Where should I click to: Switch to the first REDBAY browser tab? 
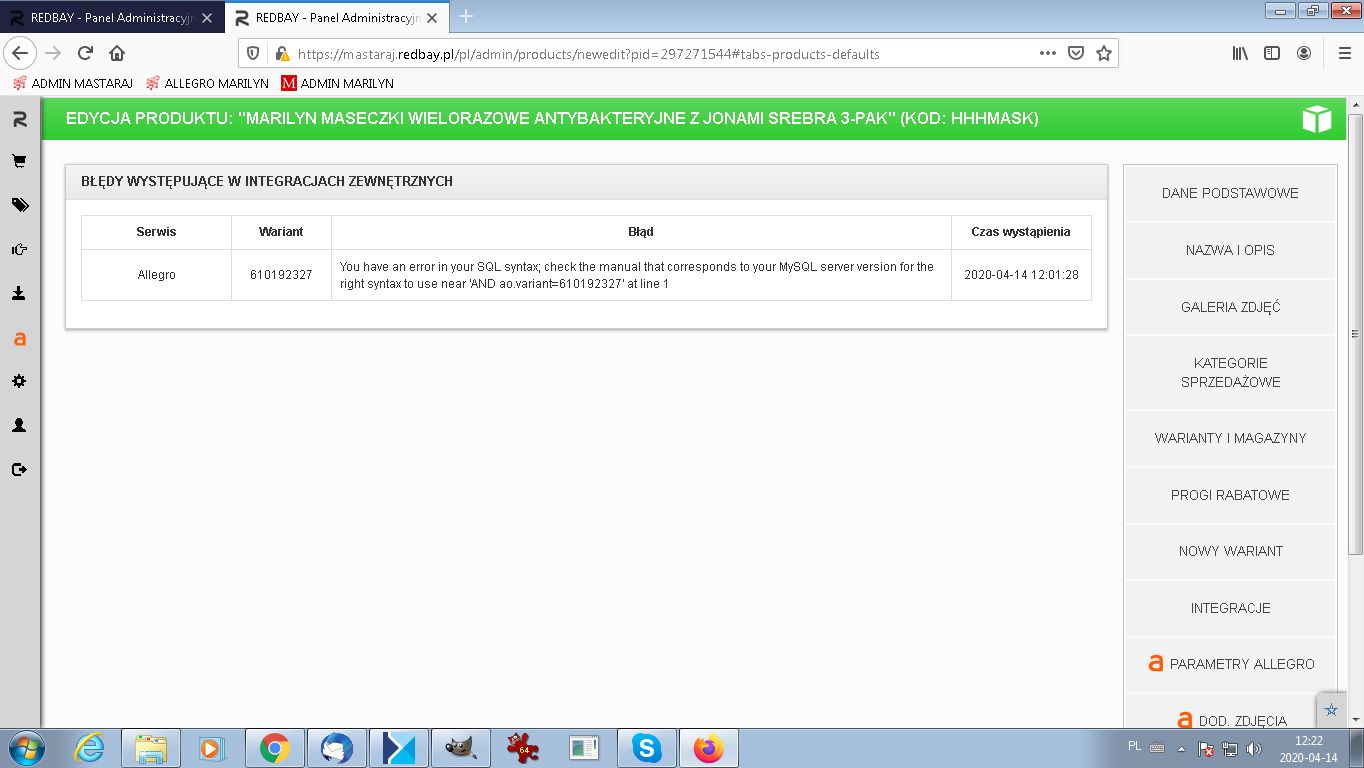110,18
